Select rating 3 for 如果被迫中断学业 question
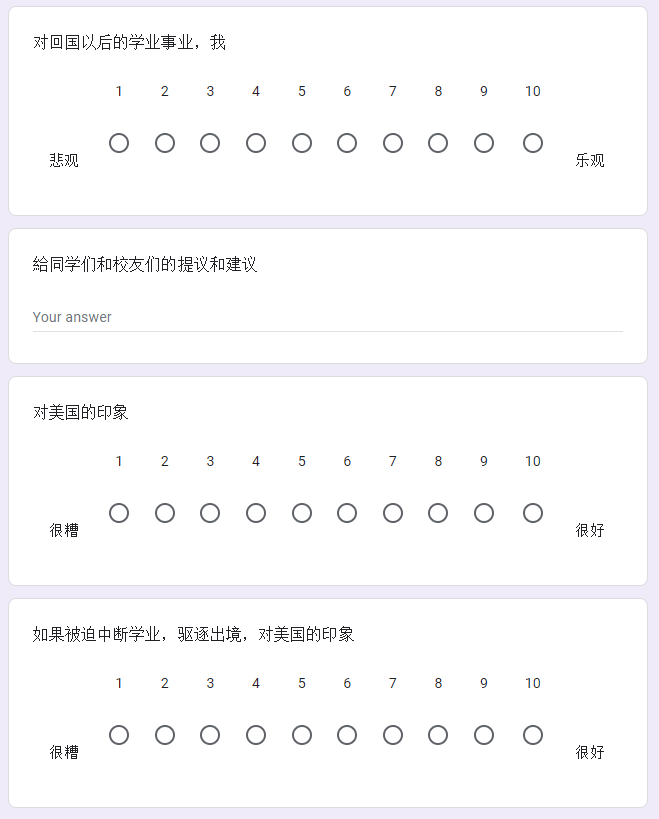The width and height of the screenshot is (659, 819). pos(210,735)
